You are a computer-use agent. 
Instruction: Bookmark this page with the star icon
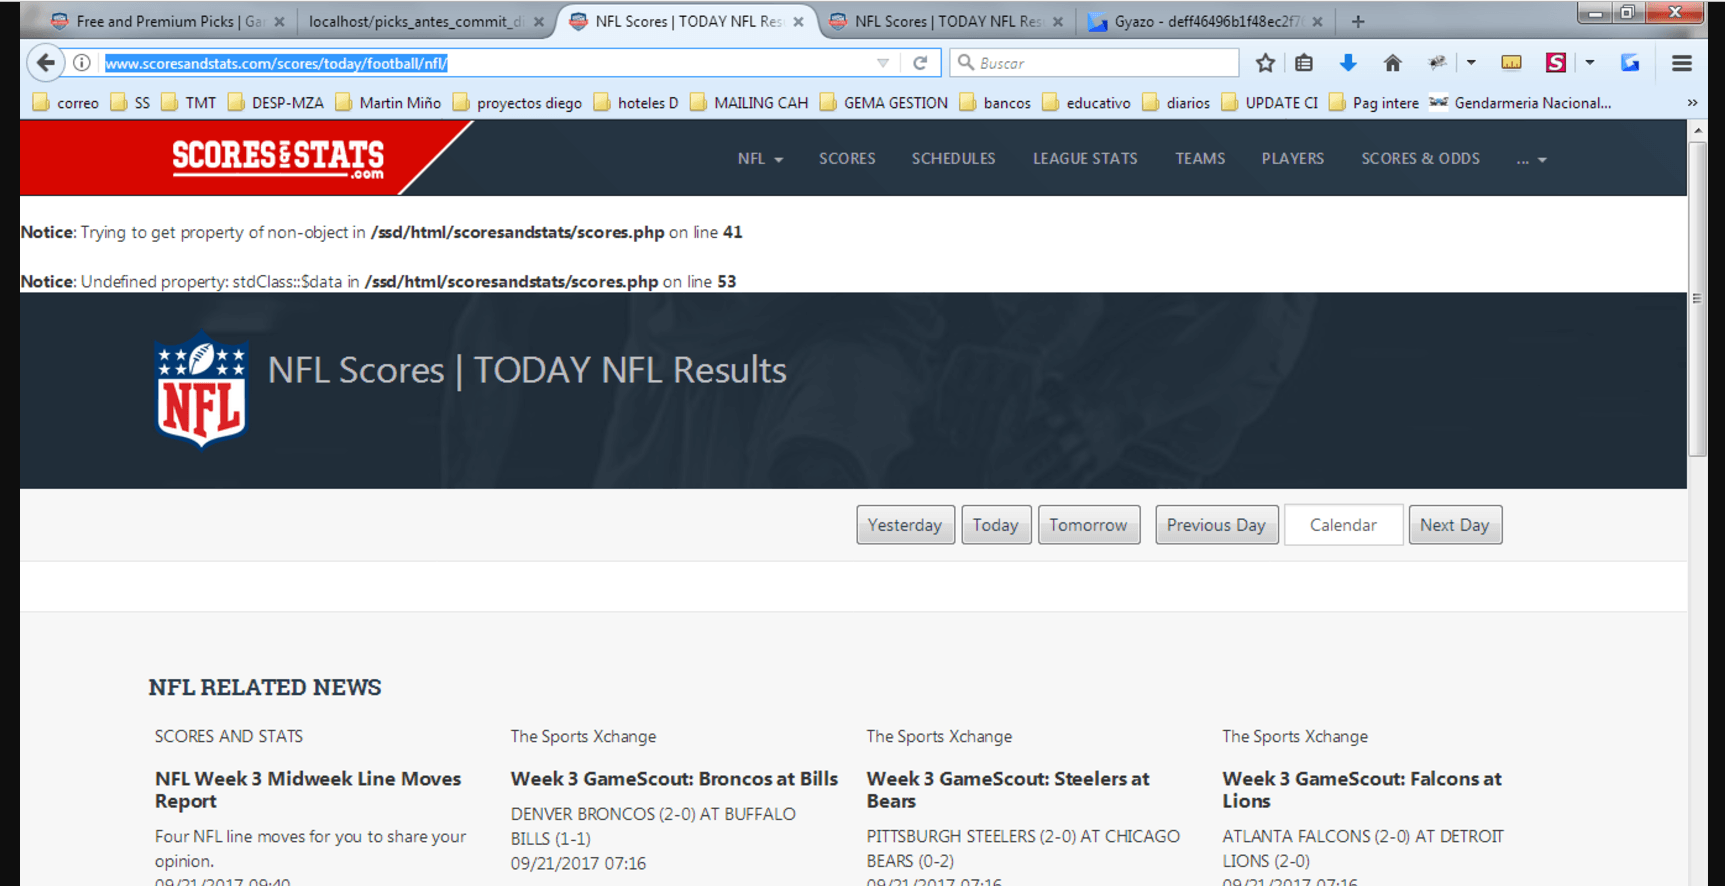tap(1265, 63)
